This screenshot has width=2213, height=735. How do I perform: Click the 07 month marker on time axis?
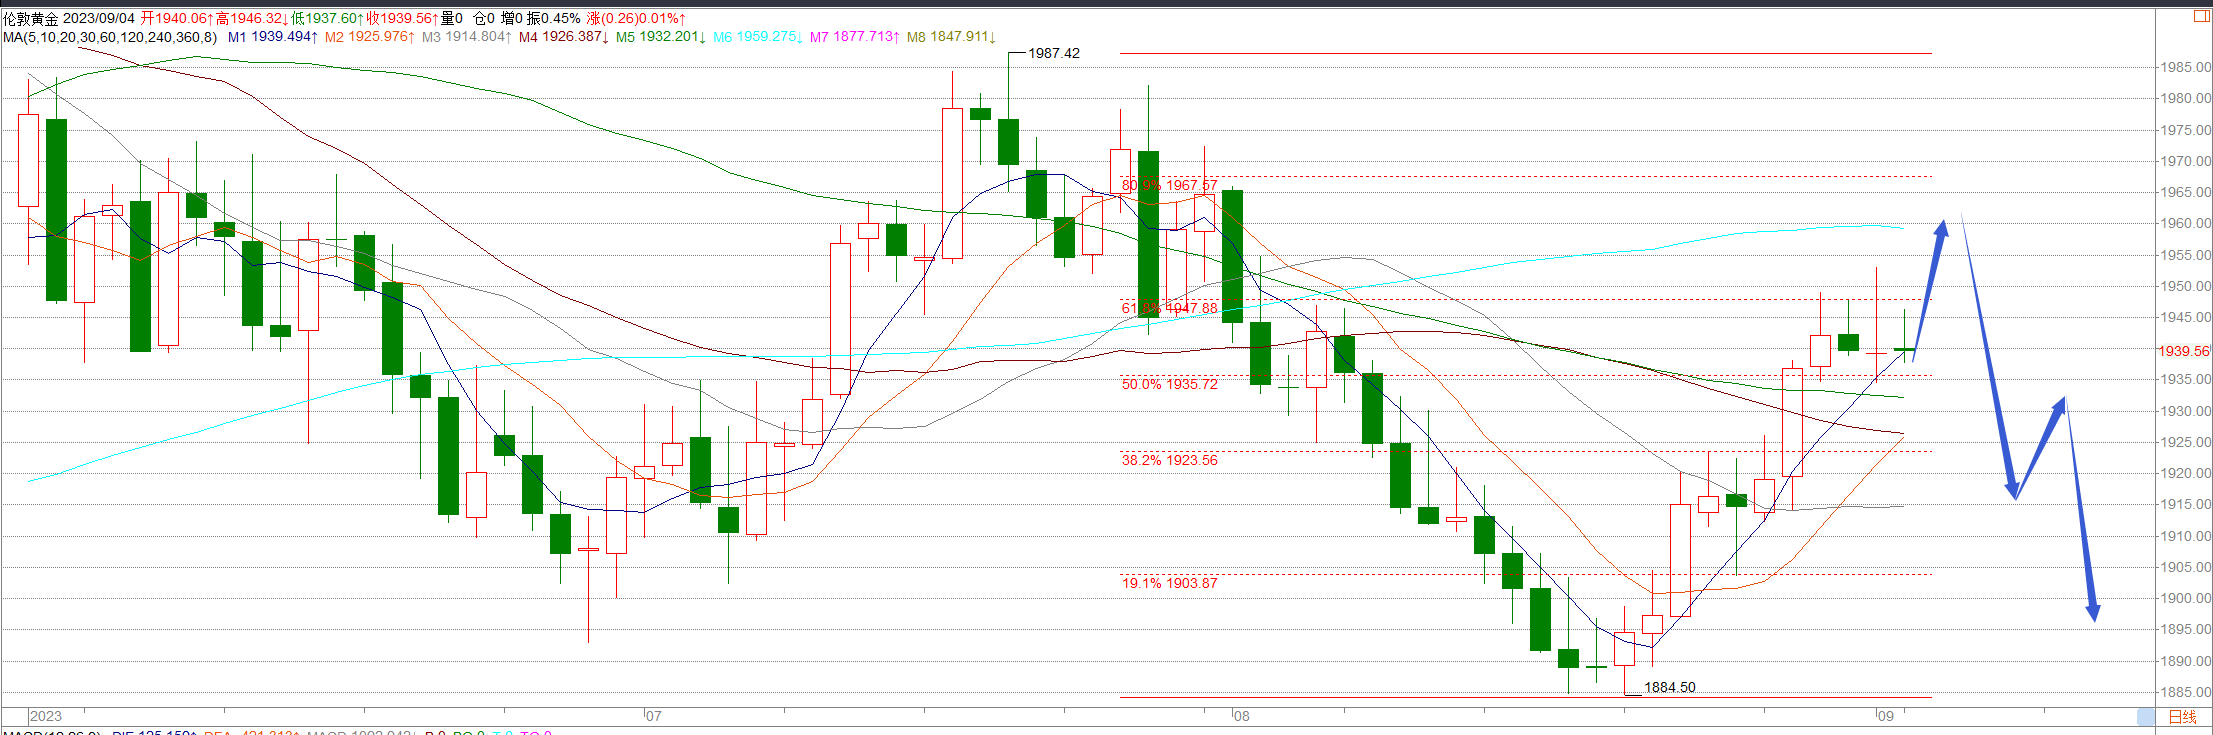pos(652,716)
